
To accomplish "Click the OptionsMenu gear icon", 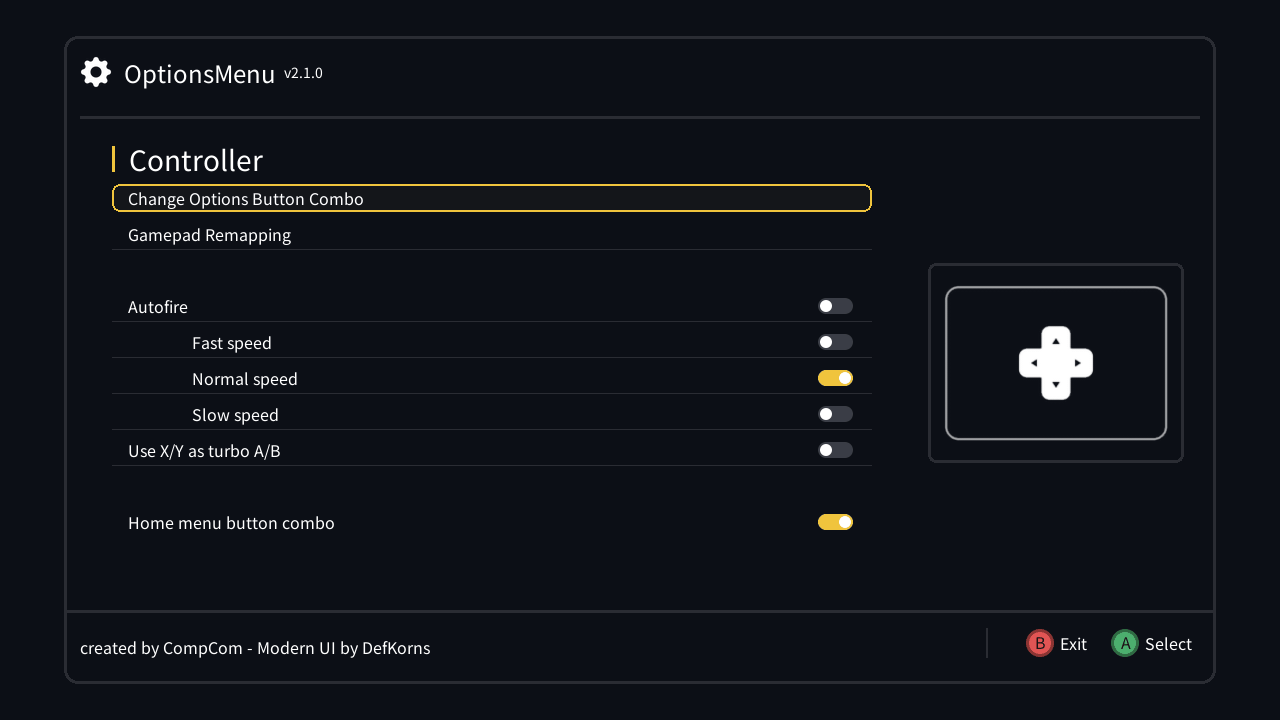I will tap(96, 72).
